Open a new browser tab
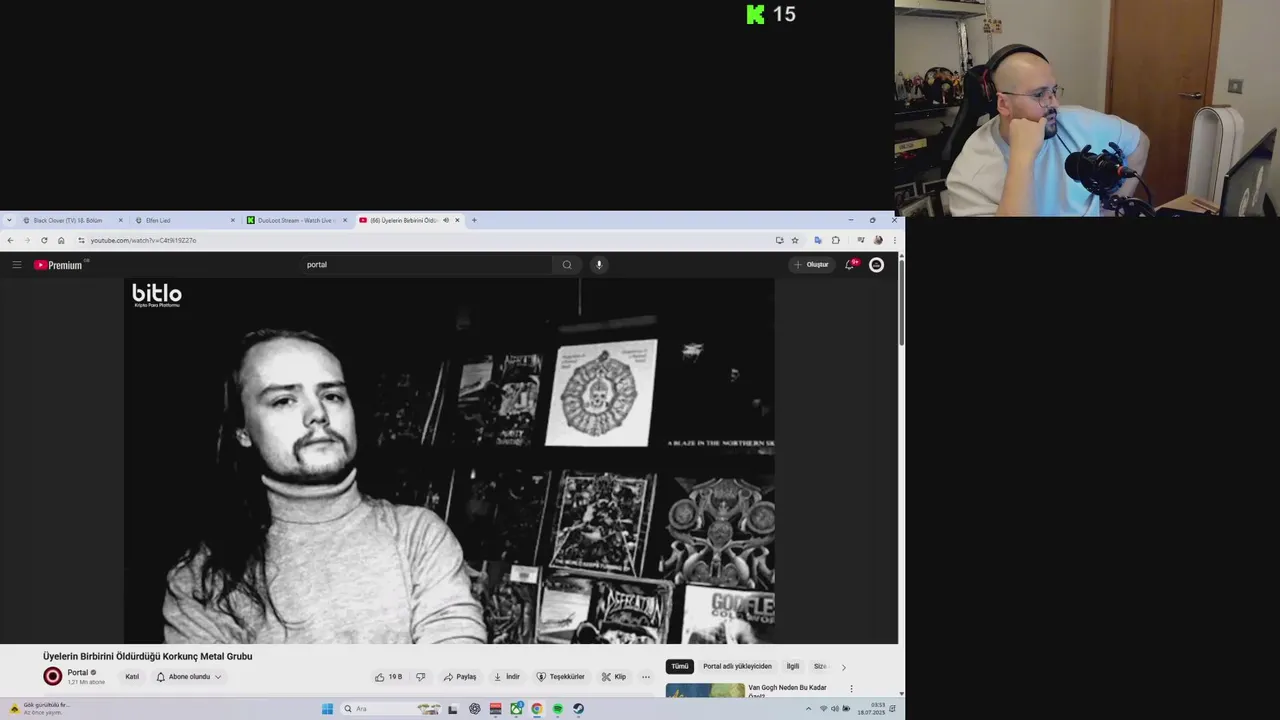 coord(474,220)
